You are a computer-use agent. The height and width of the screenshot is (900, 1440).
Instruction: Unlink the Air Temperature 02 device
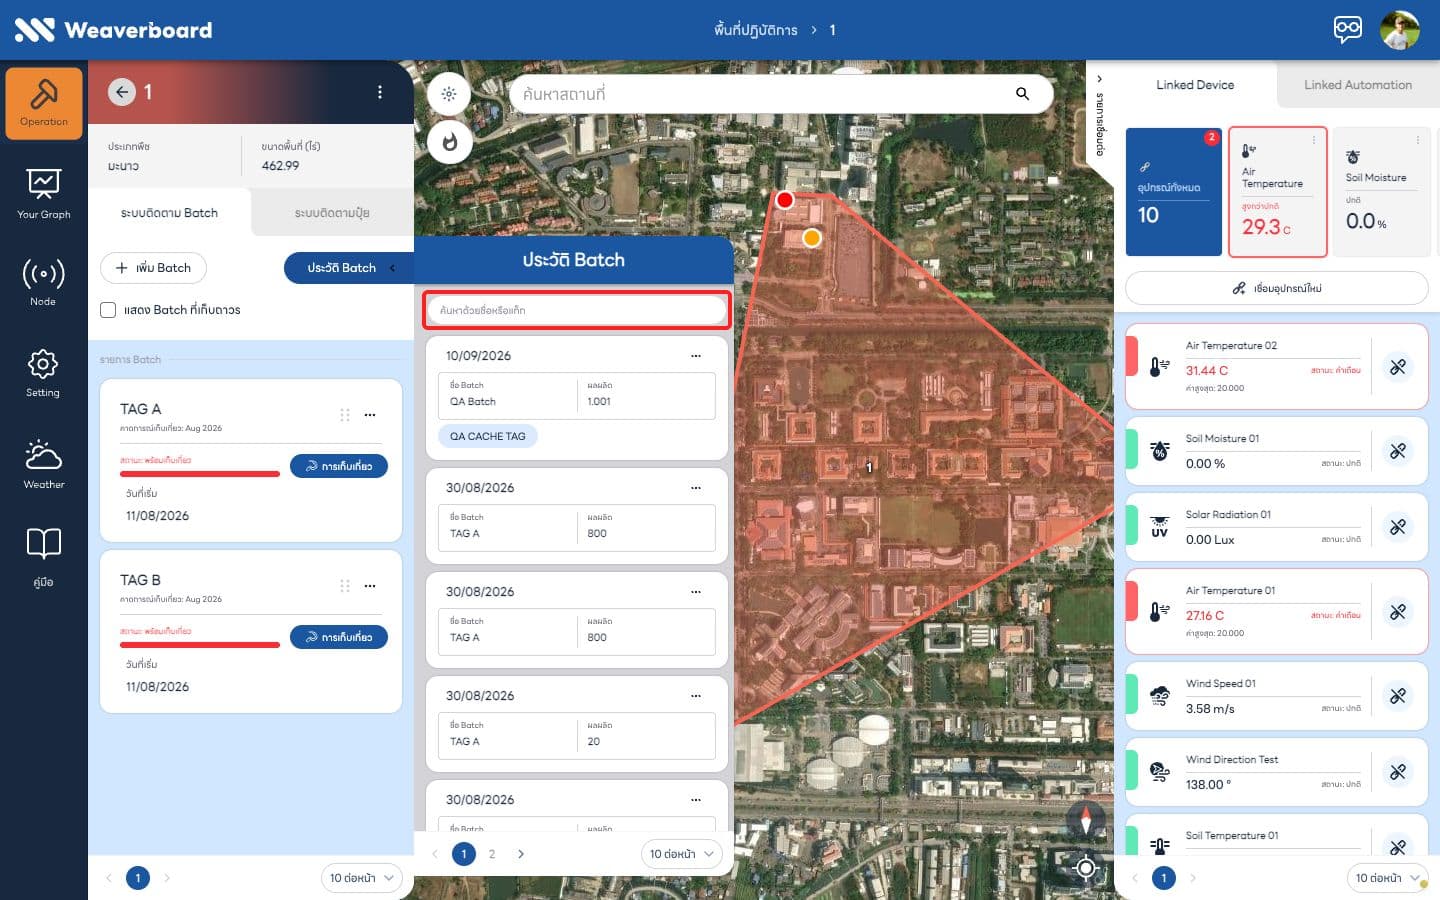click(1398, 367)
